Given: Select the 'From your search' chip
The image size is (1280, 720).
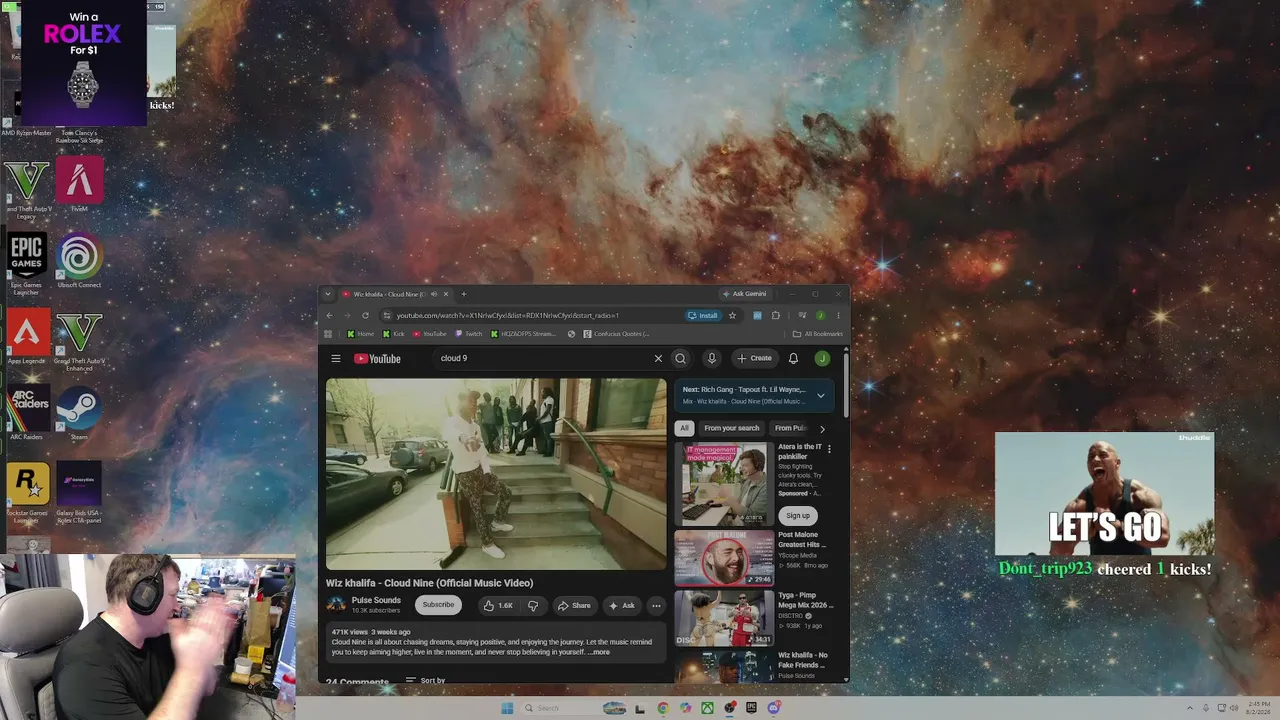Looking at the screenshot, I should [x=732, y=428].
